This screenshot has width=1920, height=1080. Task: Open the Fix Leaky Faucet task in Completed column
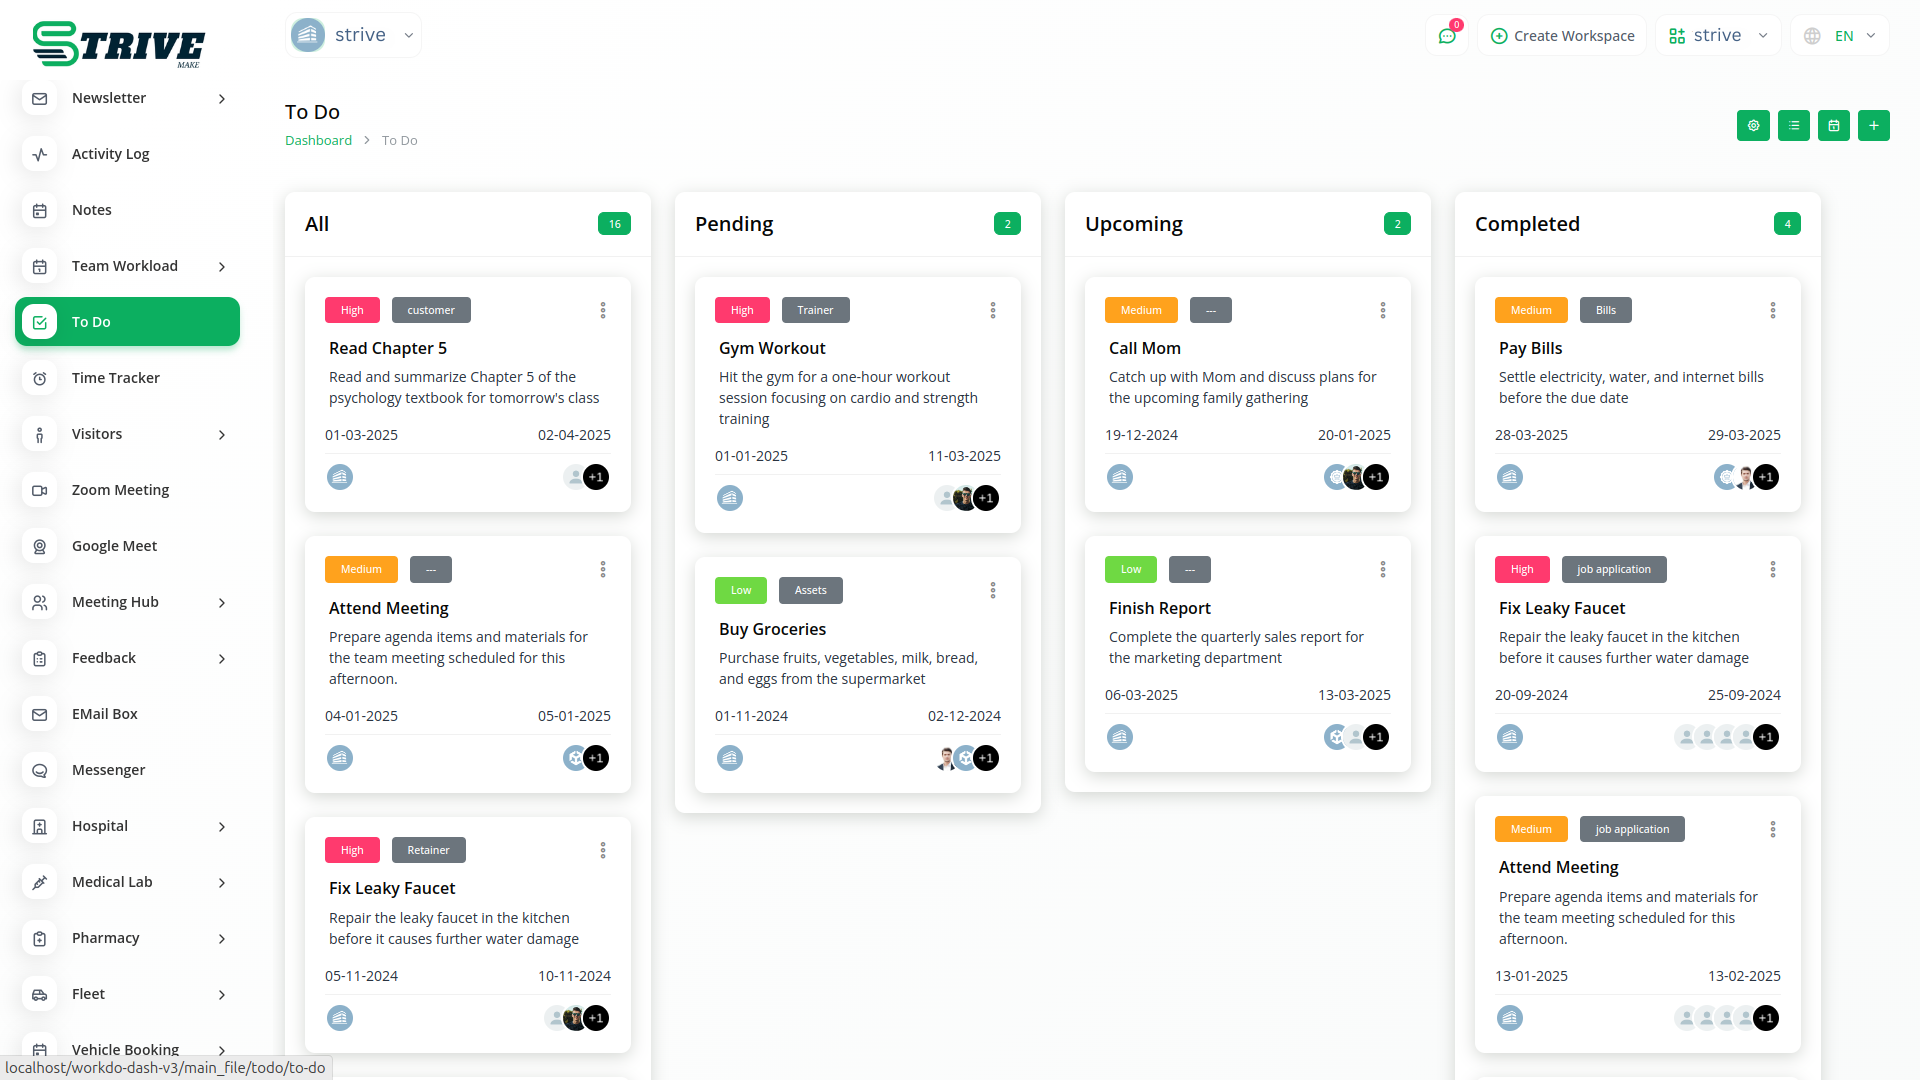pos(1561,608)
